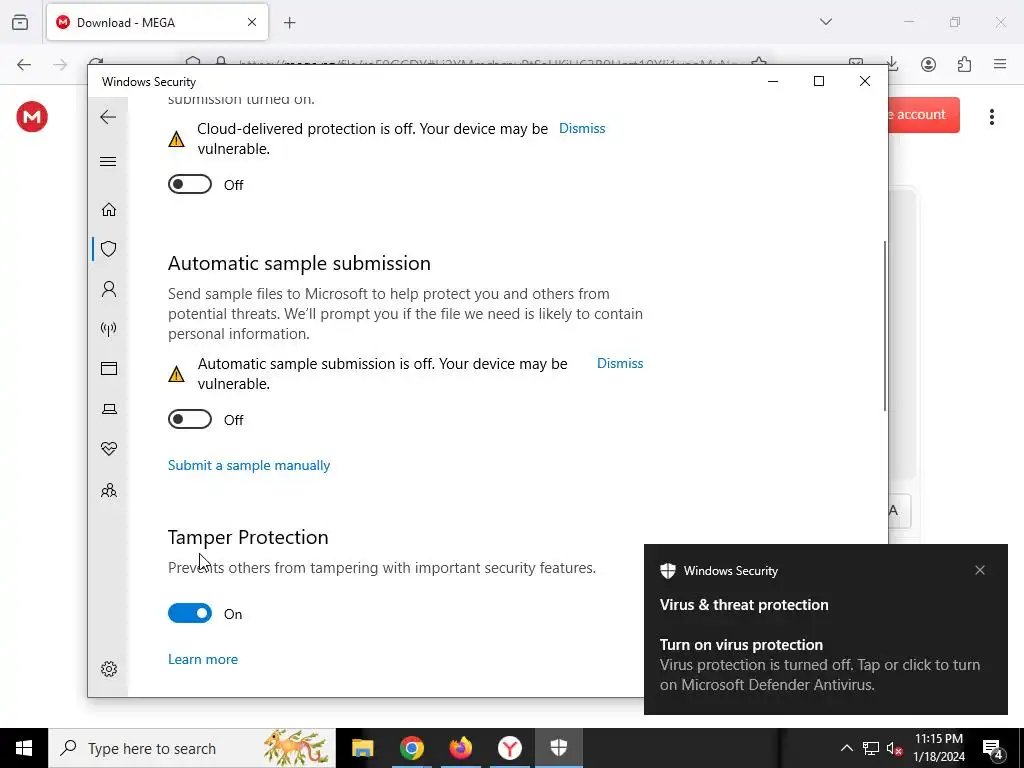Select Virus & threat protection shield icon
1024x768 pixels.
click(108, 249)
